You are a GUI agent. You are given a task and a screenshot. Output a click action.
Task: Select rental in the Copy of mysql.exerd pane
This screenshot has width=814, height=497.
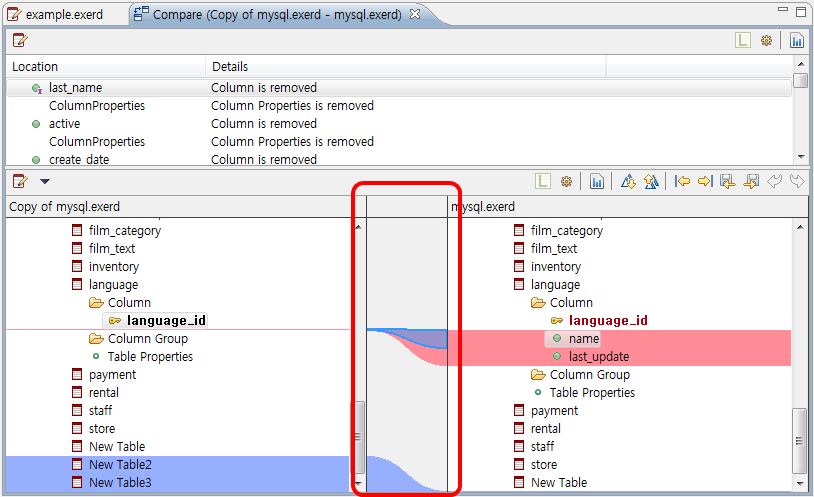104,393
